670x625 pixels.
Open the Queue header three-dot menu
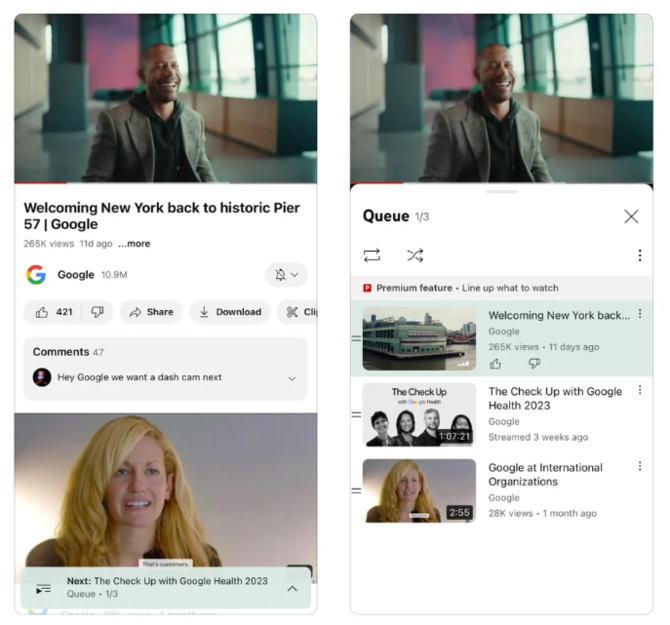pyautogui.click(x=640, y=255)
